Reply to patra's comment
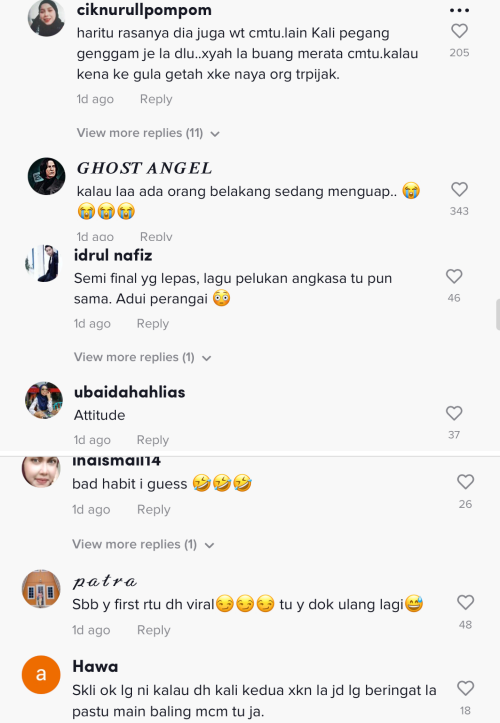This screenshot has height=723, width=500. pyautogui.click(x=154, y=630)
